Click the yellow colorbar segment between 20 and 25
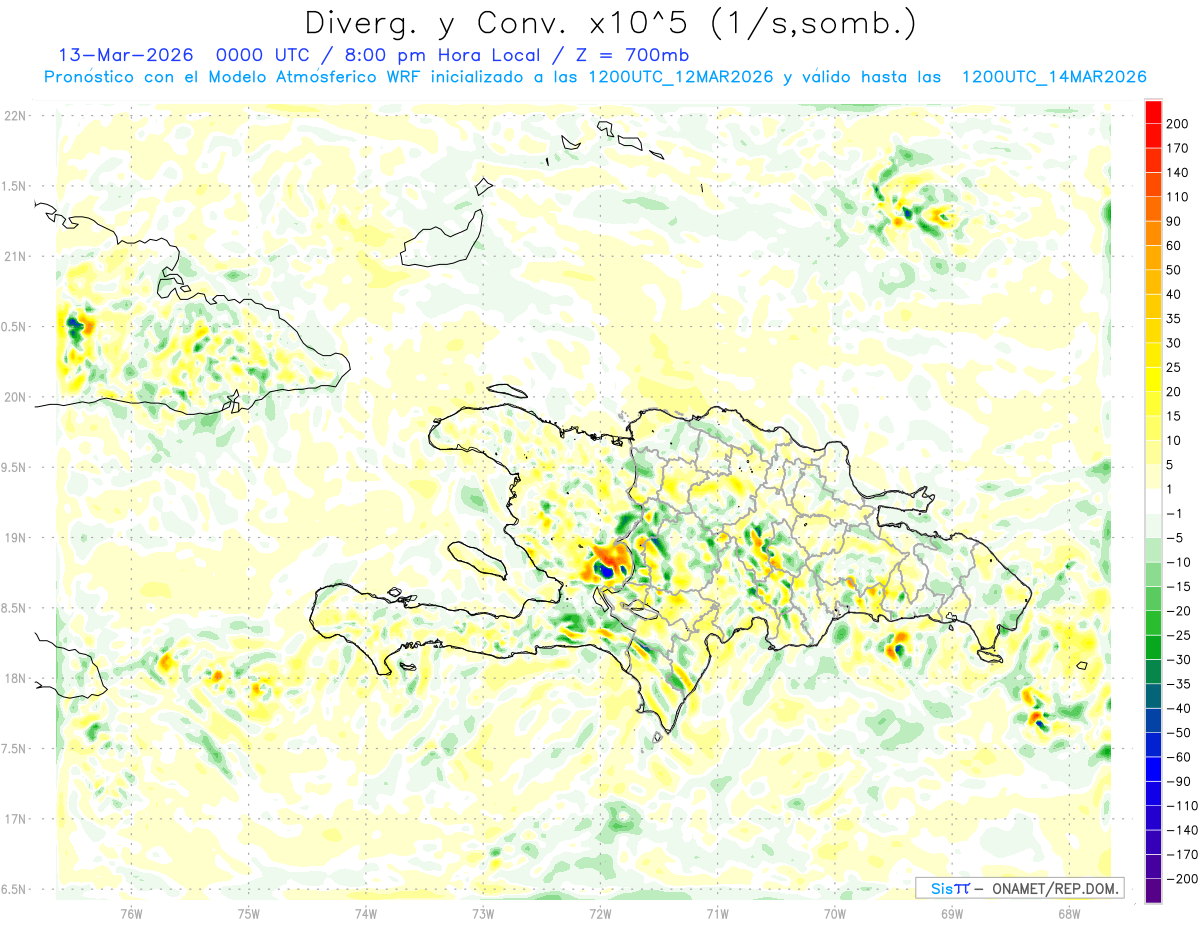Viewport: 1200px width, 927px height. [1153, 378]
